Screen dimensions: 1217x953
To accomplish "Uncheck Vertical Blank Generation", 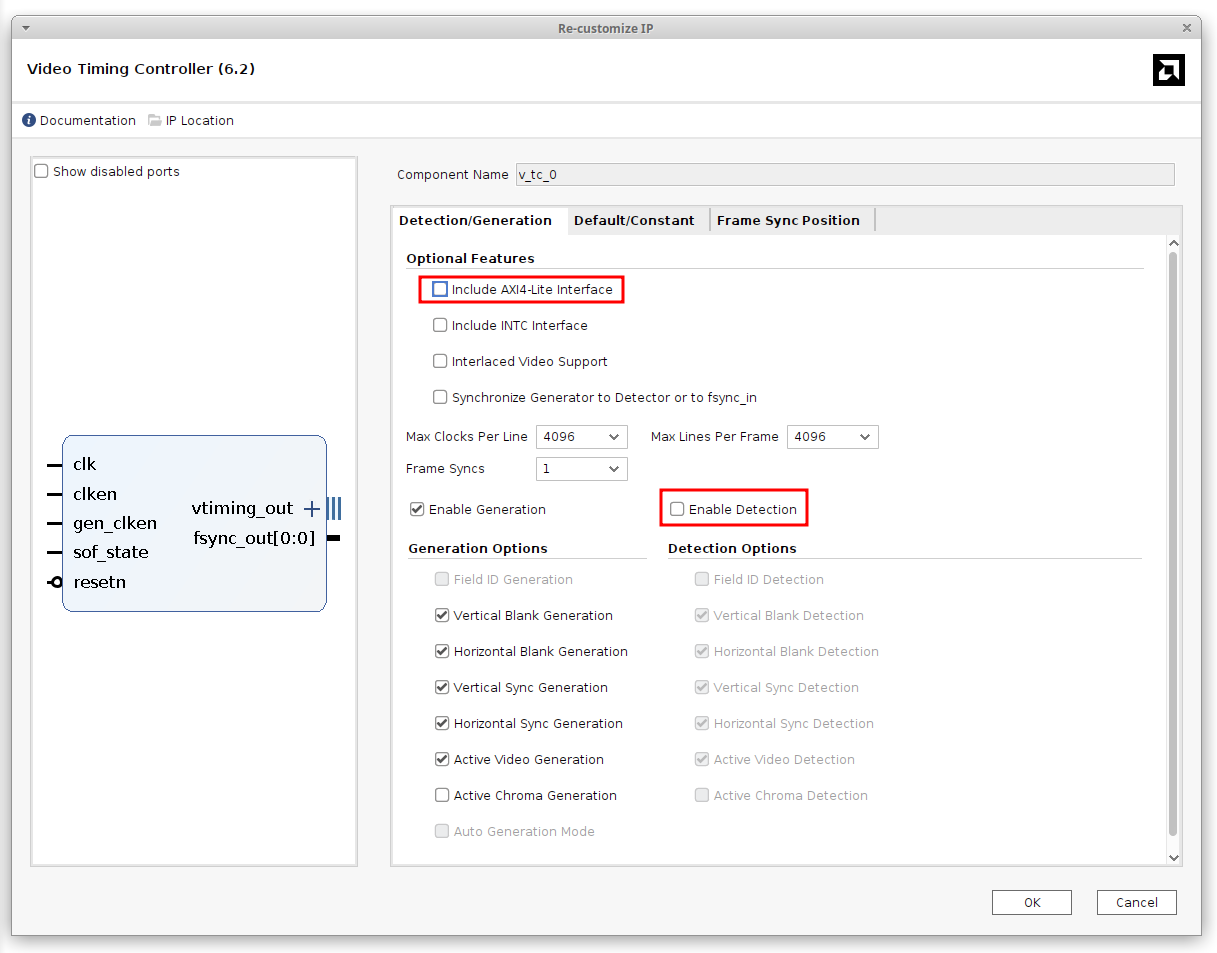I will click(442, 615).
